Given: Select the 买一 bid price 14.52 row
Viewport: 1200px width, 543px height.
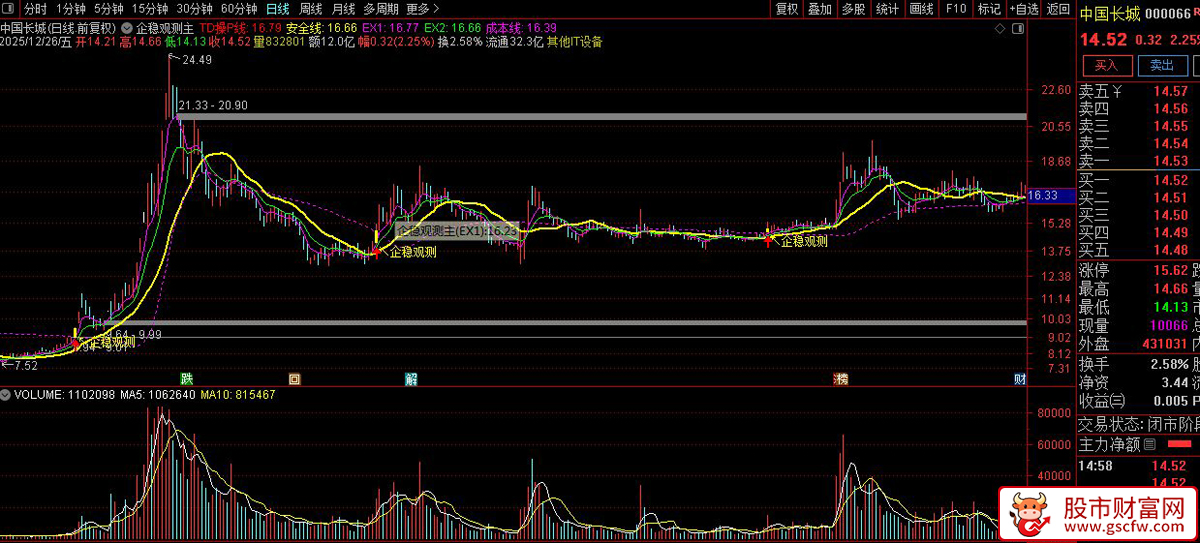Looking at the screenshot, I should tap(1138, 180).
